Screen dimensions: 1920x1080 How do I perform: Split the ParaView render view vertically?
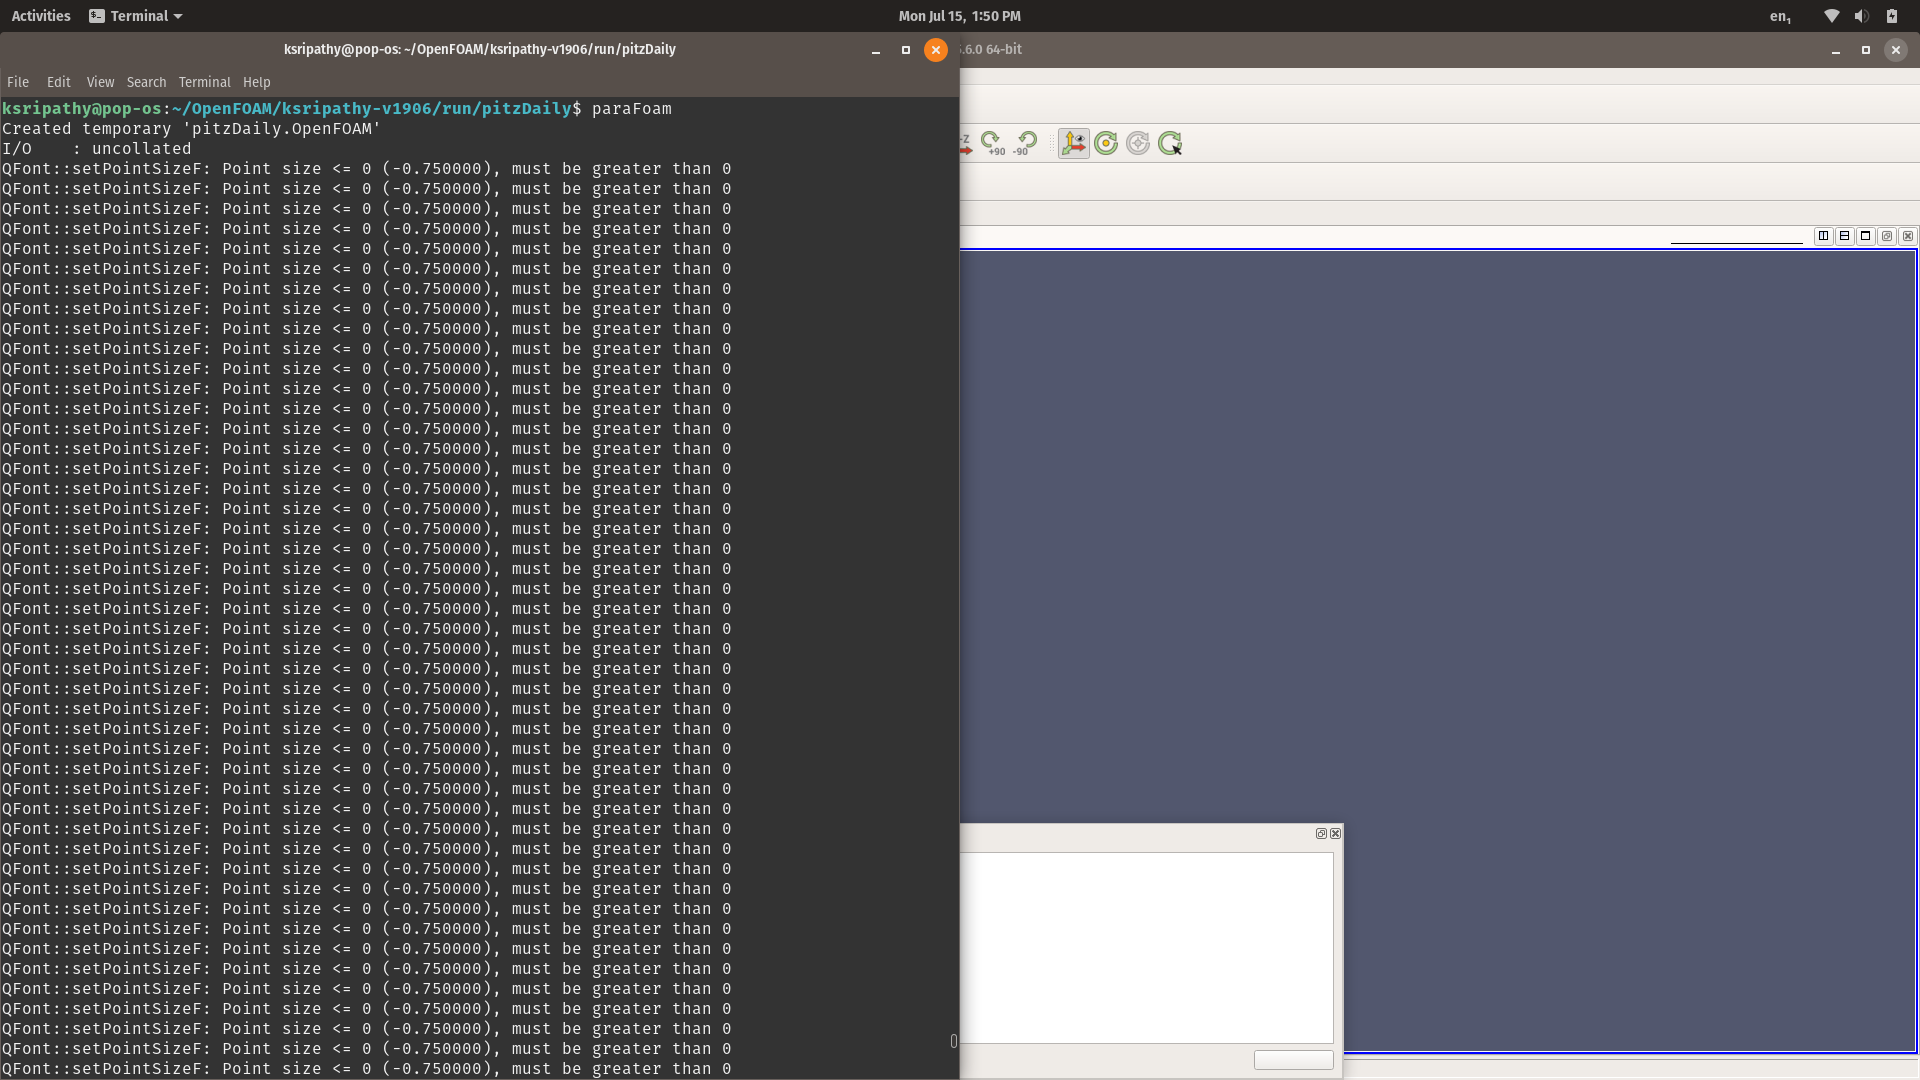click(1844, 236)
